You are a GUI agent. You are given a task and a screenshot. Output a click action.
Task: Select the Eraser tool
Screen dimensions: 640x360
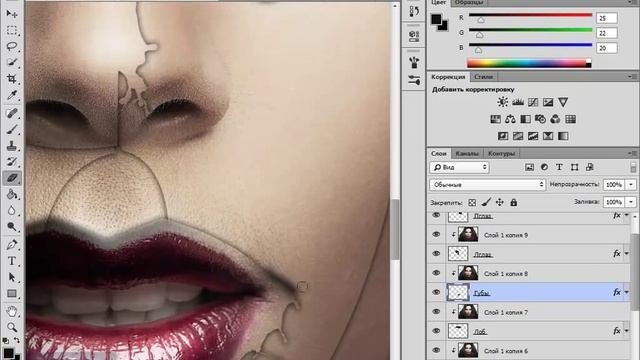(x=11, y=178)
